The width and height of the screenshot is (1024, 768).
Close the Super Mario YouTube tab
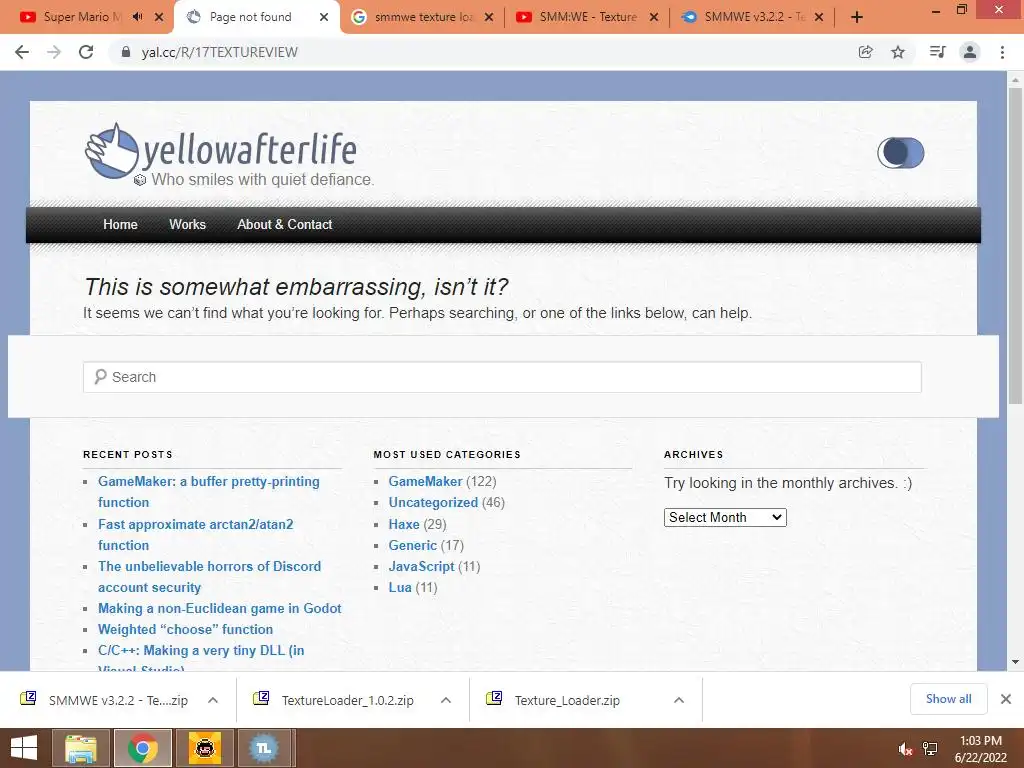coord(159,17)
